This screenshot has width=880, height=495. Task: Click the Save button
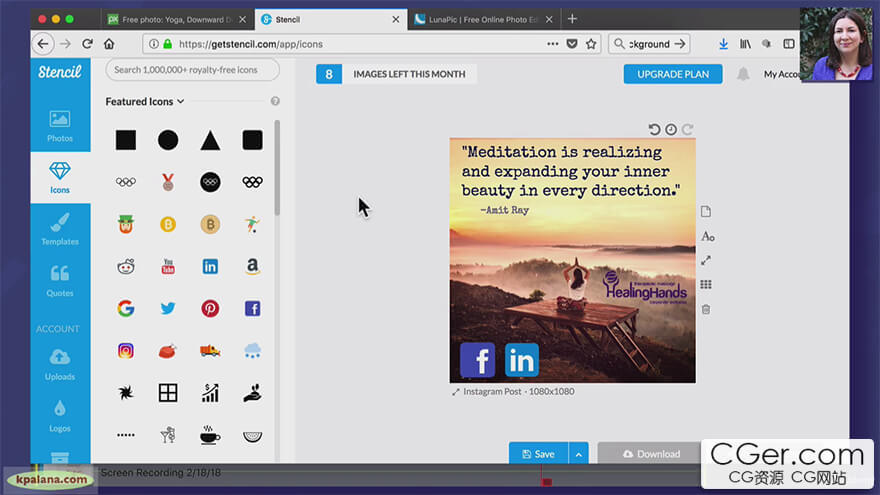539,453
